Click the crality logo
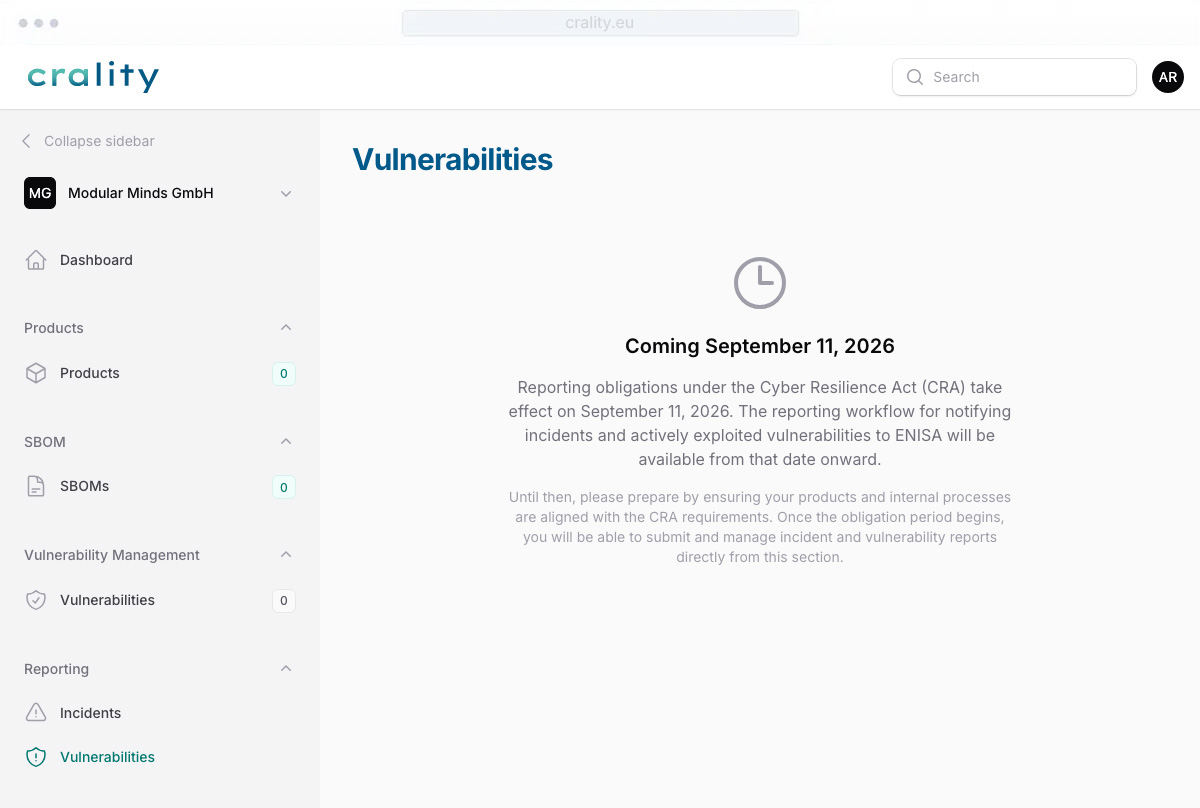Screen dimensions: 1200x808 (x=93, y=77)
